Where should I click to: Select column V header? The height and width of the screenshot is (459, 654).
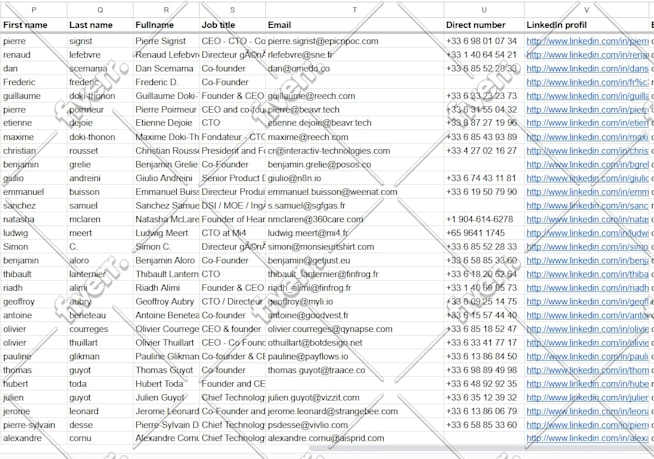586,10
